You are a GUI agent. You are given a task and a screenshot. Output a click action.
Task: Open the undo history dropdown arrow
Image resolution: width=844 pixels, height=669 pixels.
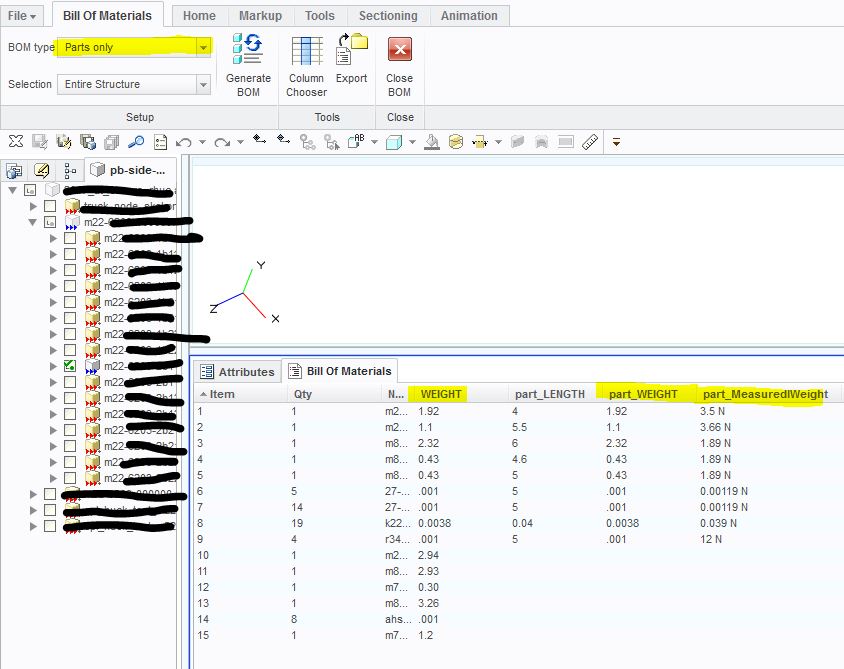tap(202, 143)
